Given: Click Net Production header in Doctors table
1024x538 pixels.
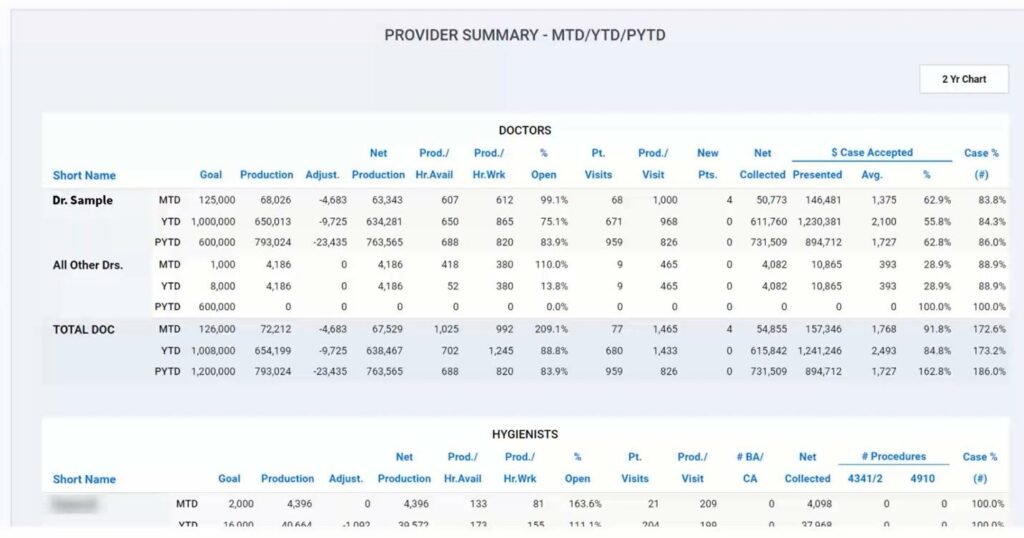Looking at the screenshot, I should tap(378, 164).
